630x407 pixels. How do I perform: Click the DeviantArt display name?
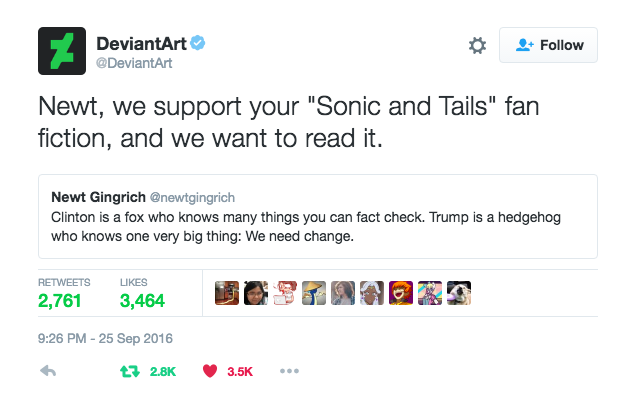pyautogui.click(x=142, y=43)
